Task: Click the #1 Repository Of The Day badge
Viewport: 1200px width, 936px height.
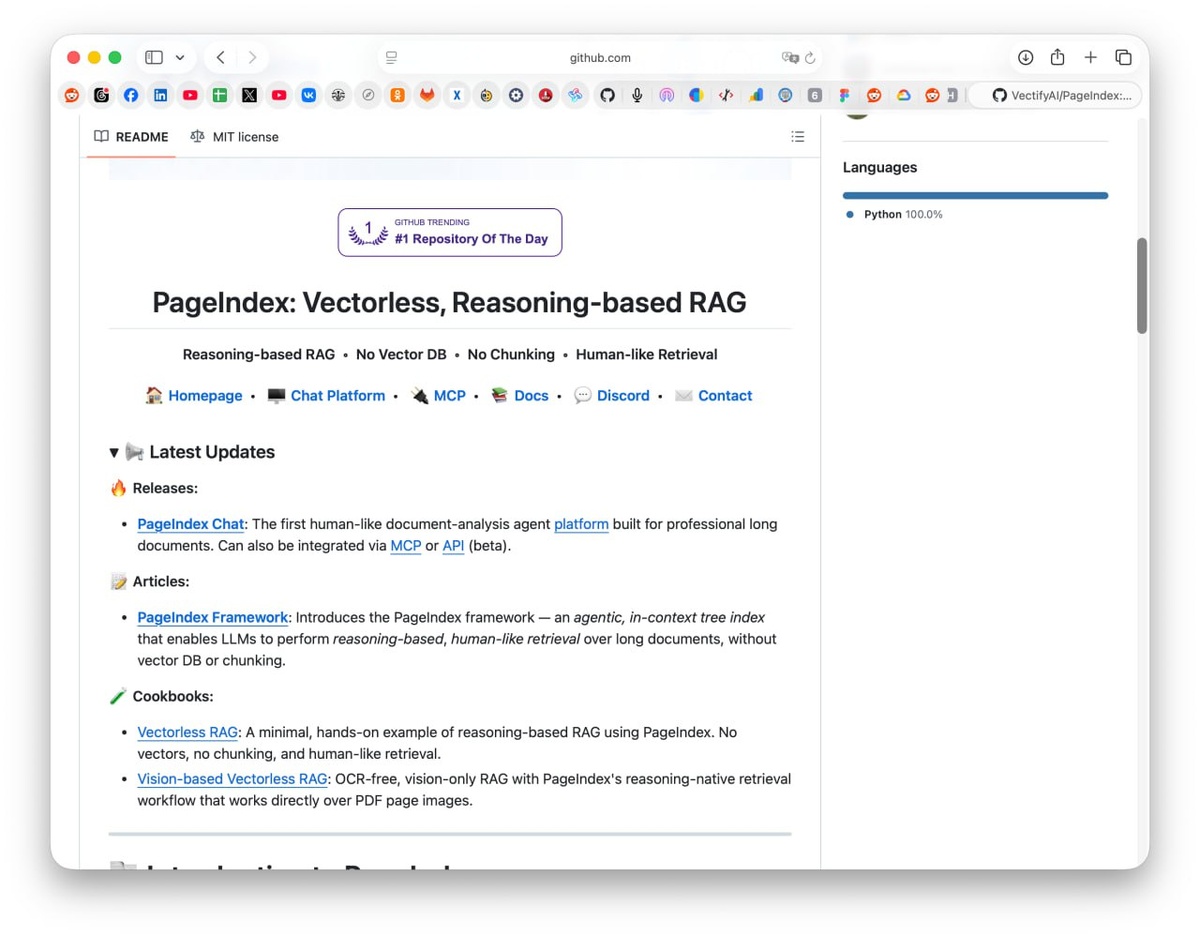Action: (x=450, y=232)
